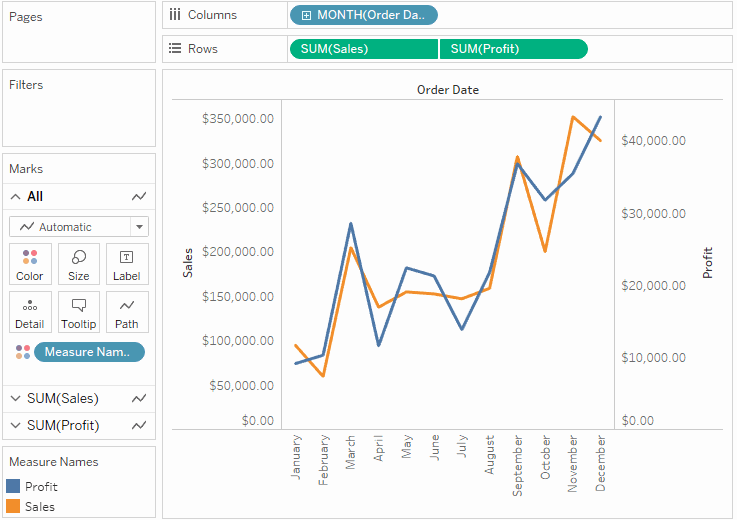Click the Measure Names legend title

click(54, 462)
